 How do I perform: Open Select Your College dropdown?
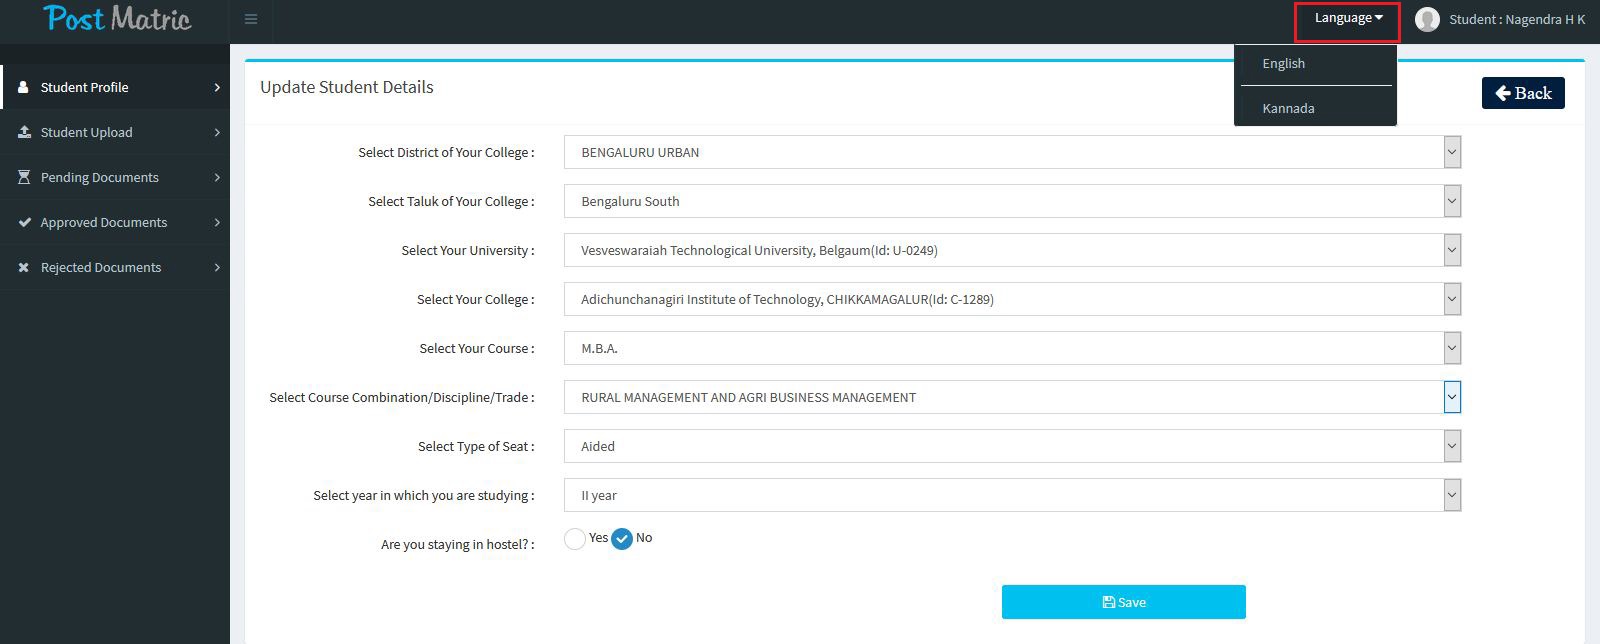(1012, 299)
